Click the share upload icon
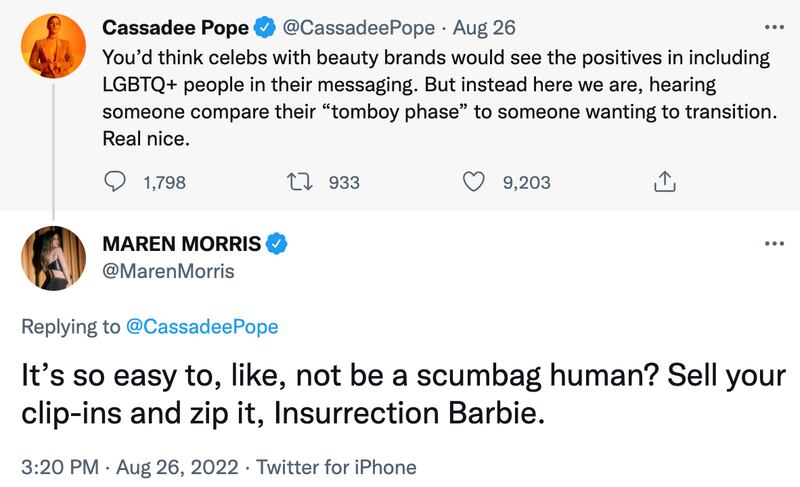800x487 pixels. [x=665, y=182]
